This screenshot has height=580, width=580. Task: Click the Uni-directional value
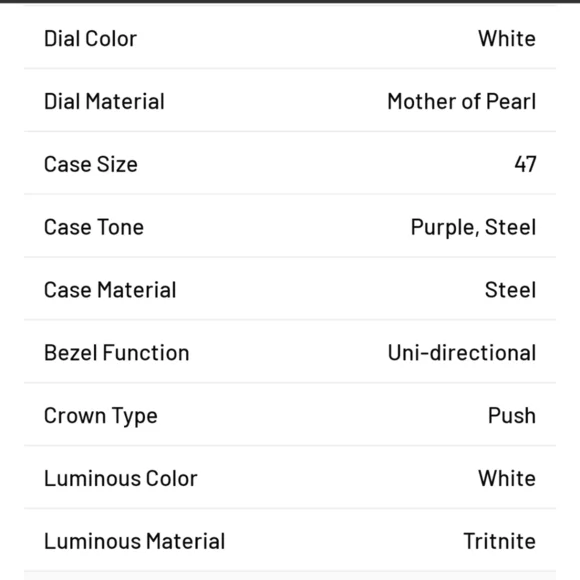[x=462, y=353]
